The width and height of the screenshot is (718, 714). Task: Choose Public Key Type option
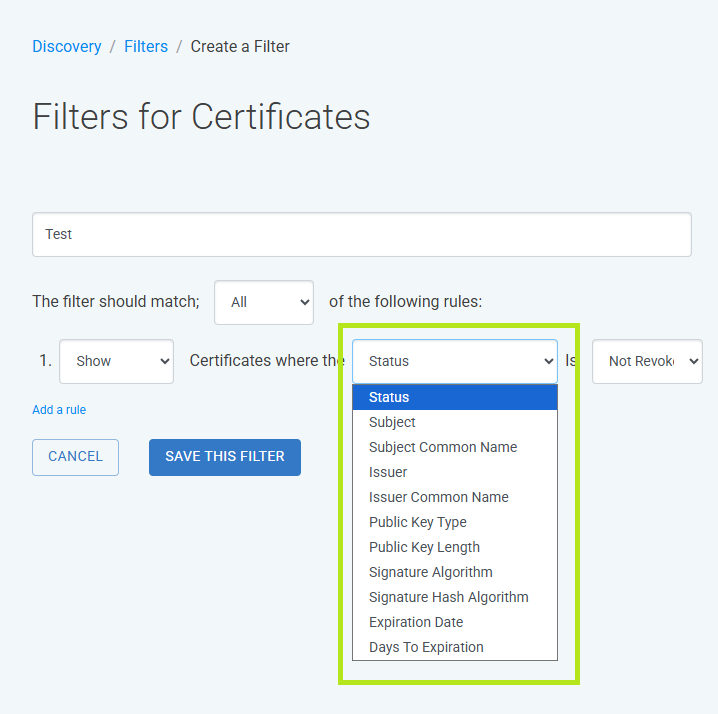click(x=455, y=522)
